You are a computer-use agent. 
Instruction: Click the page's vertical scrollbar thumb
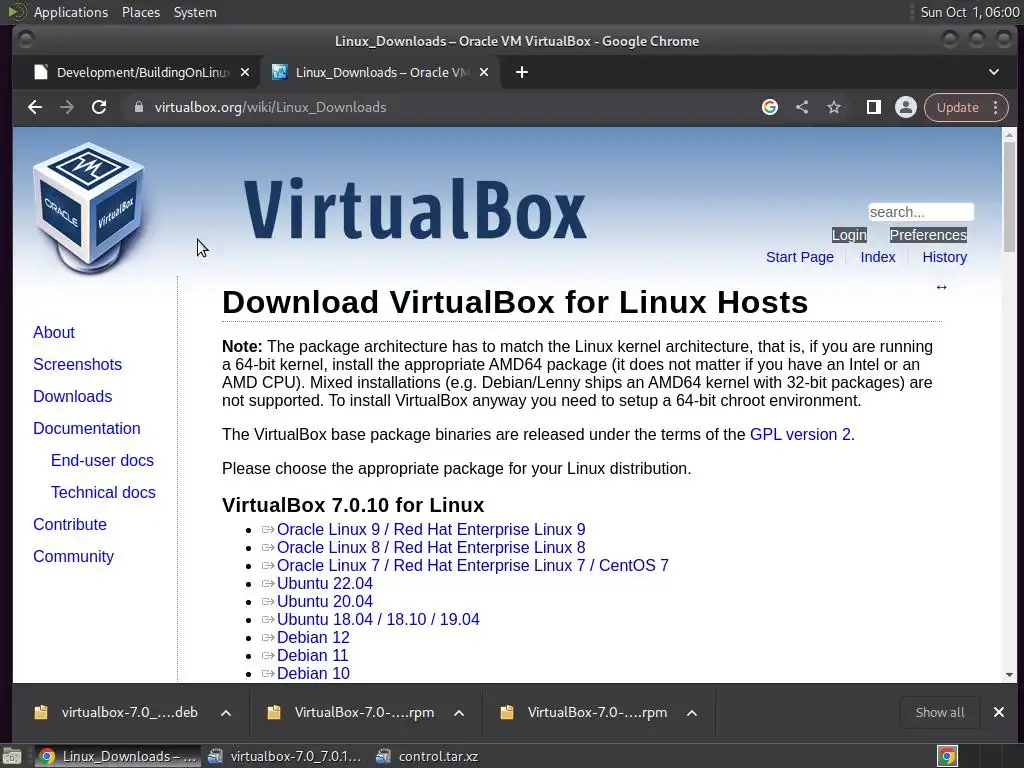coord(1009,196)
